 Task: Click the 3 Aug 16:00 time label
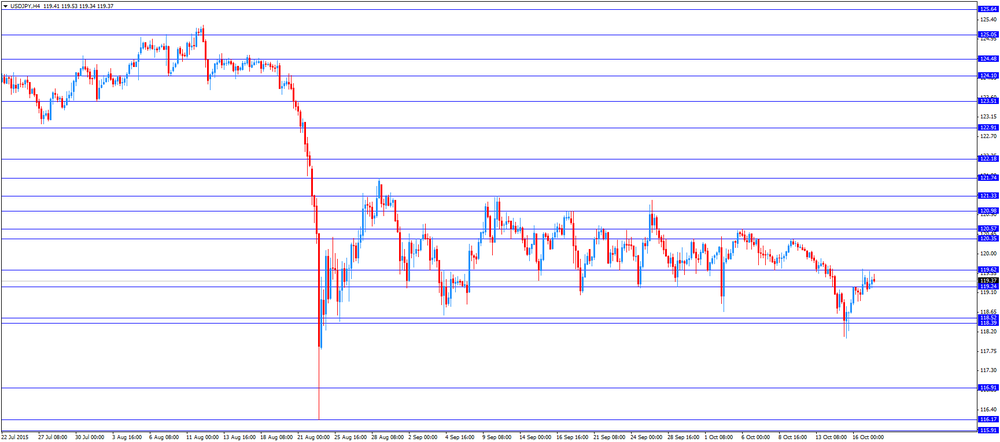coord(127,438)
